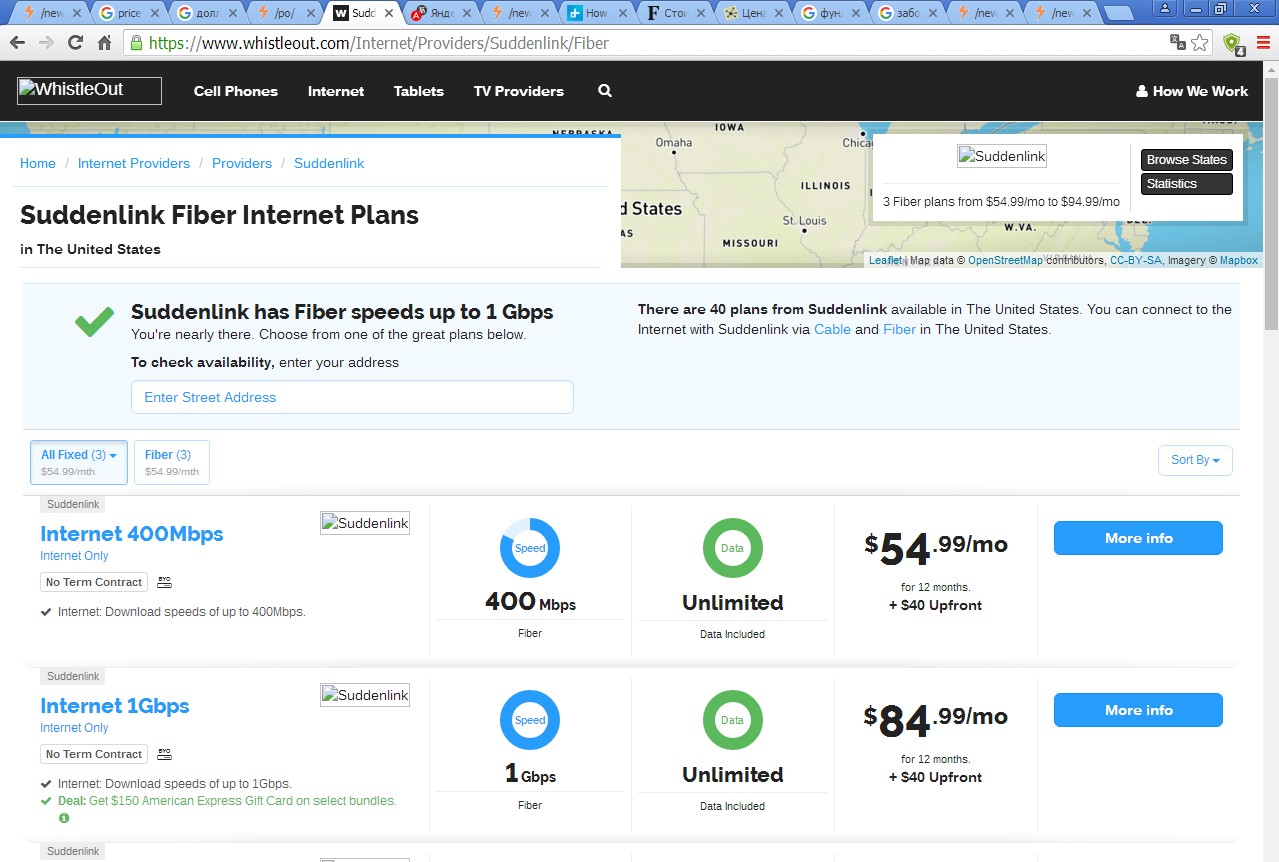Open the Leaflet map attribution link

(x=885, y=260)
